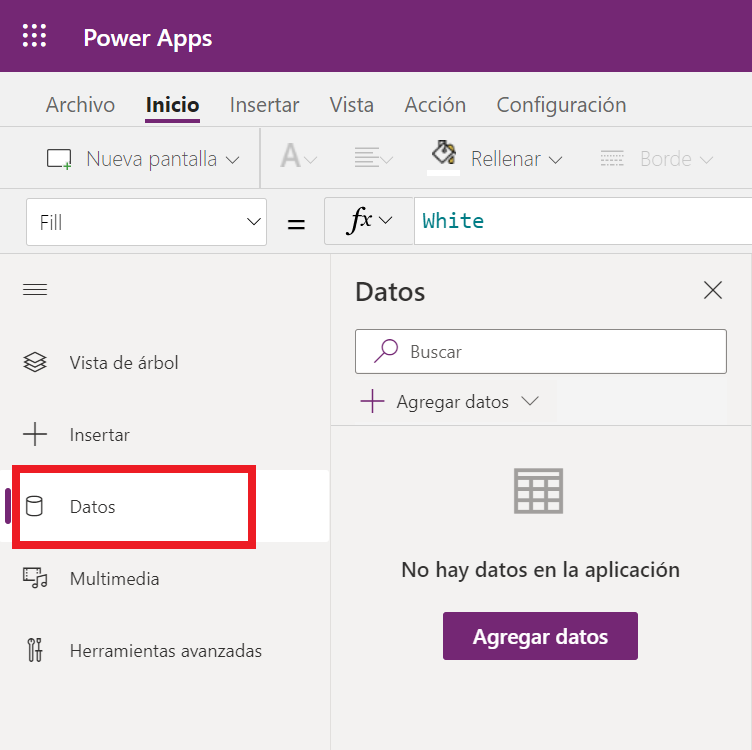Screen dimensions: 752x750
Task: Click the color bar under Rellenar icon
Action: pyautogui.click(x=443, y=173)
